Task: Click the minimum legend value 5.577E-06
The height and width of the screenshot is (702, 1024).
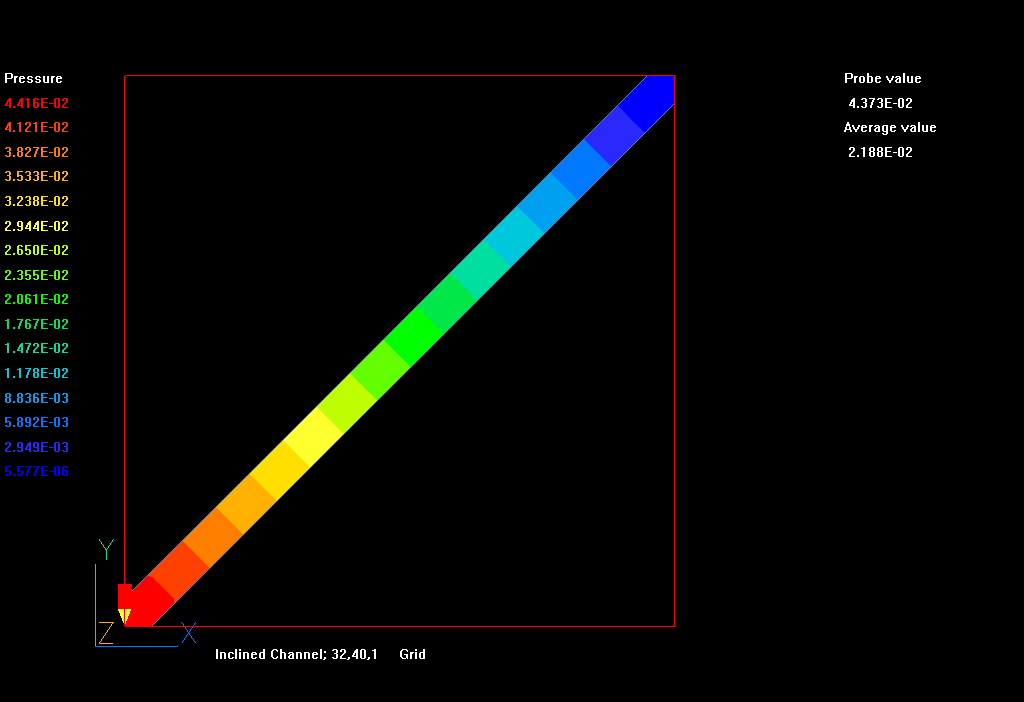Action: tap(37, 471)
